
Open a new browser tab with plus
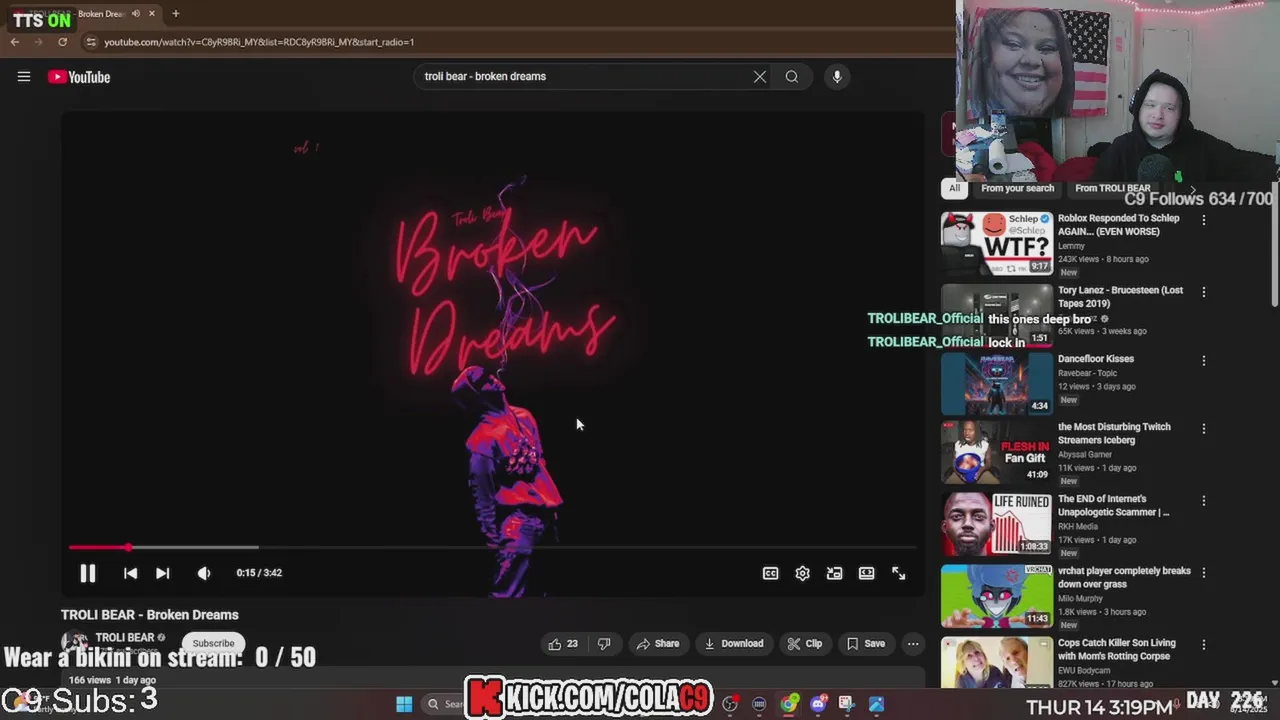coord(175,14)
